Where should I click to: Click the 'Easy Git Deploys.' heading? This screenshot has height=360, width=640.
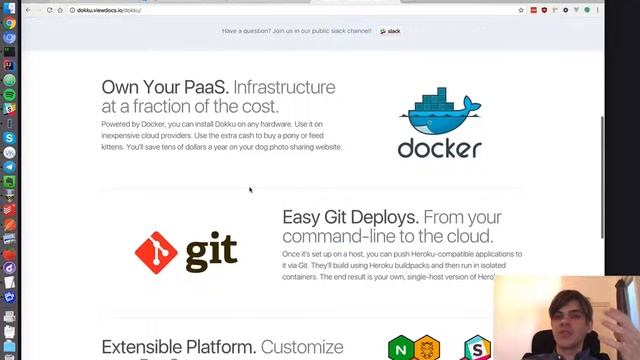(351, 217)
